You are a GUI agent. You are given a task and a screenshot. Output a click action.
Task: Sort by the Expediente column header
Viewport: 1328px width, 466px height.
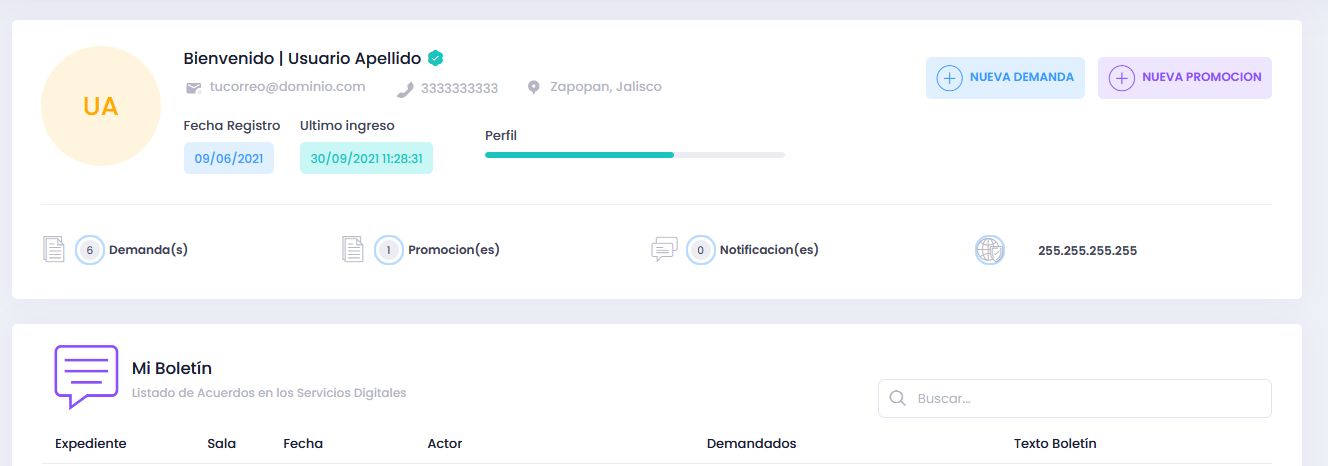91,443
